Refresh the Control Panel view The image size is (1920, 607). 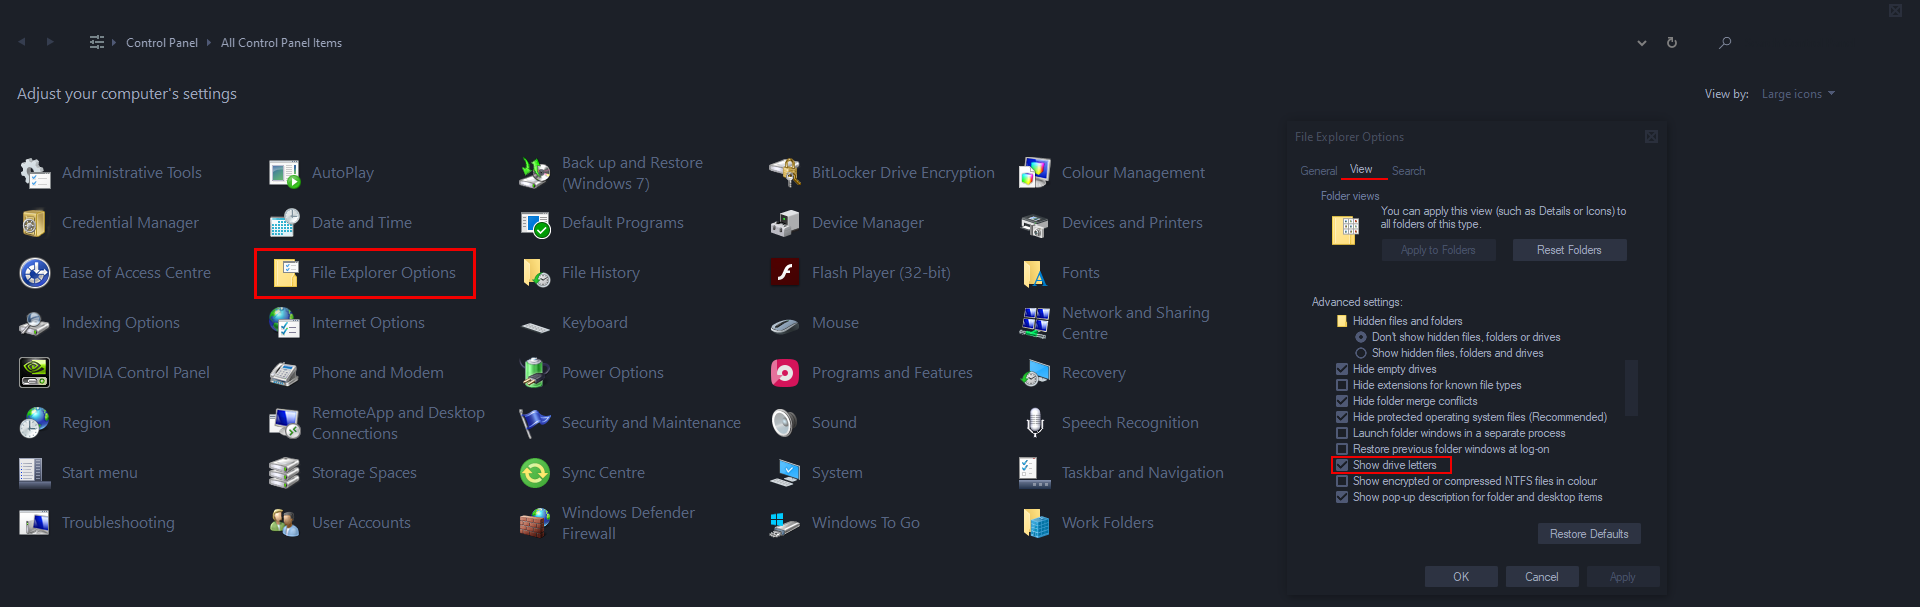pyautogui.click(x=1672, y=43)
